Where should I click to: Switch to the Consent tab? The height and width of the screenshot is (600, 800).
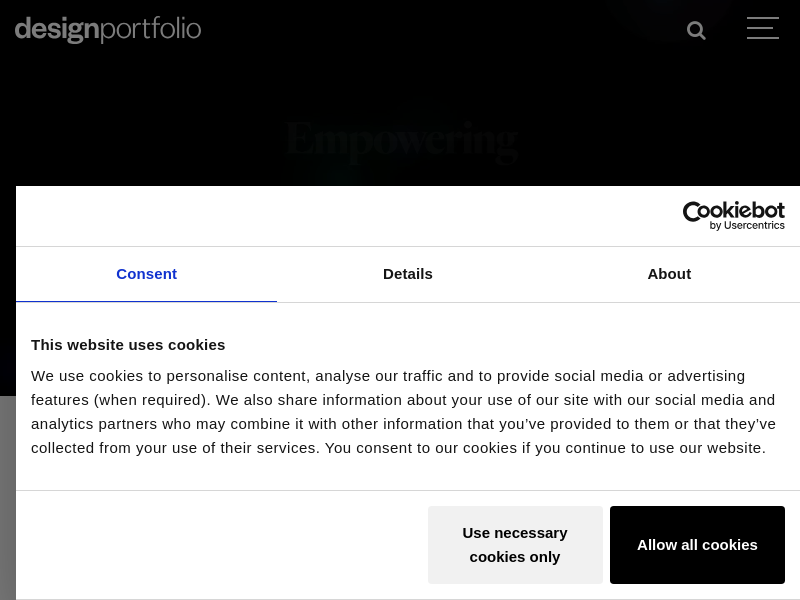pos(146,274)
